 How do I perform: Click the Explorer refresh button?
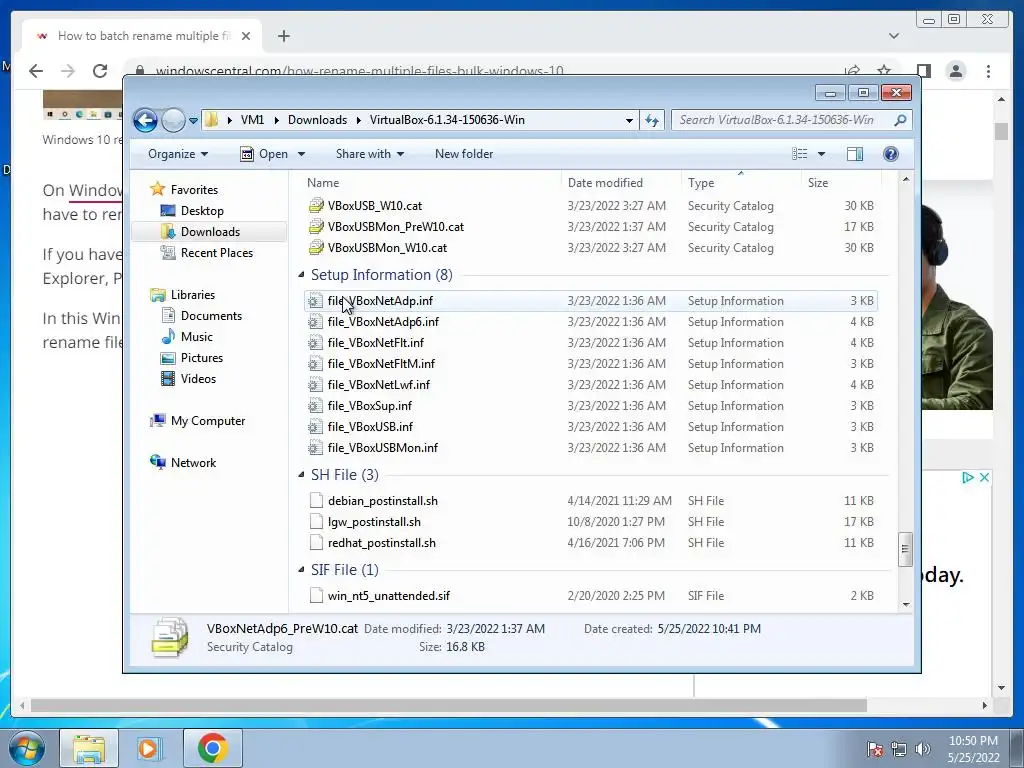pos(652,120)
